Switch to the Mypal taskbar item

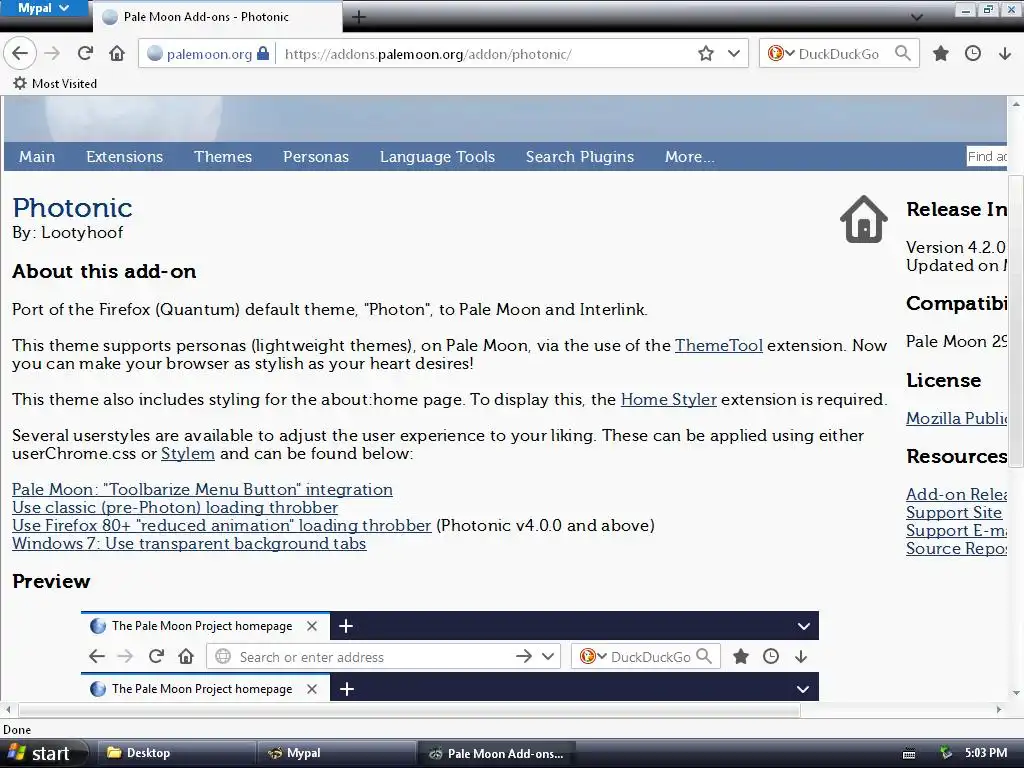coord(336,754)
